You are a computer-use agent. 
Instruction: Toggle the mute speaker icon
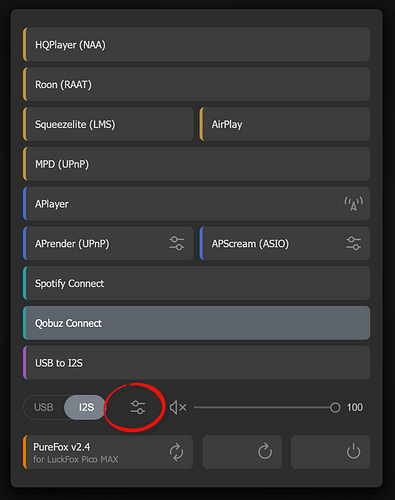(x=178, y=407)
